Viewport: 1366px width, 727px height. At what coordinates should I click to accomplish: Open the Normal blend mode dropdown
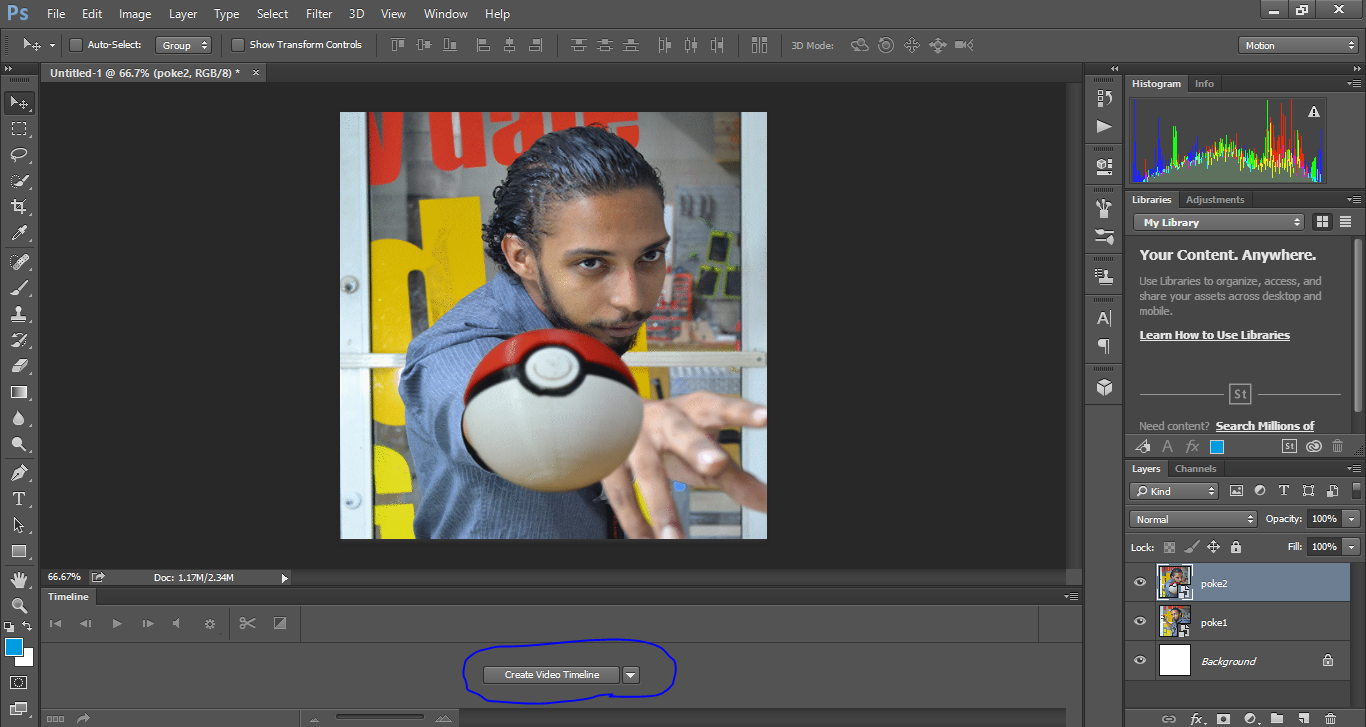point(1193,519)
